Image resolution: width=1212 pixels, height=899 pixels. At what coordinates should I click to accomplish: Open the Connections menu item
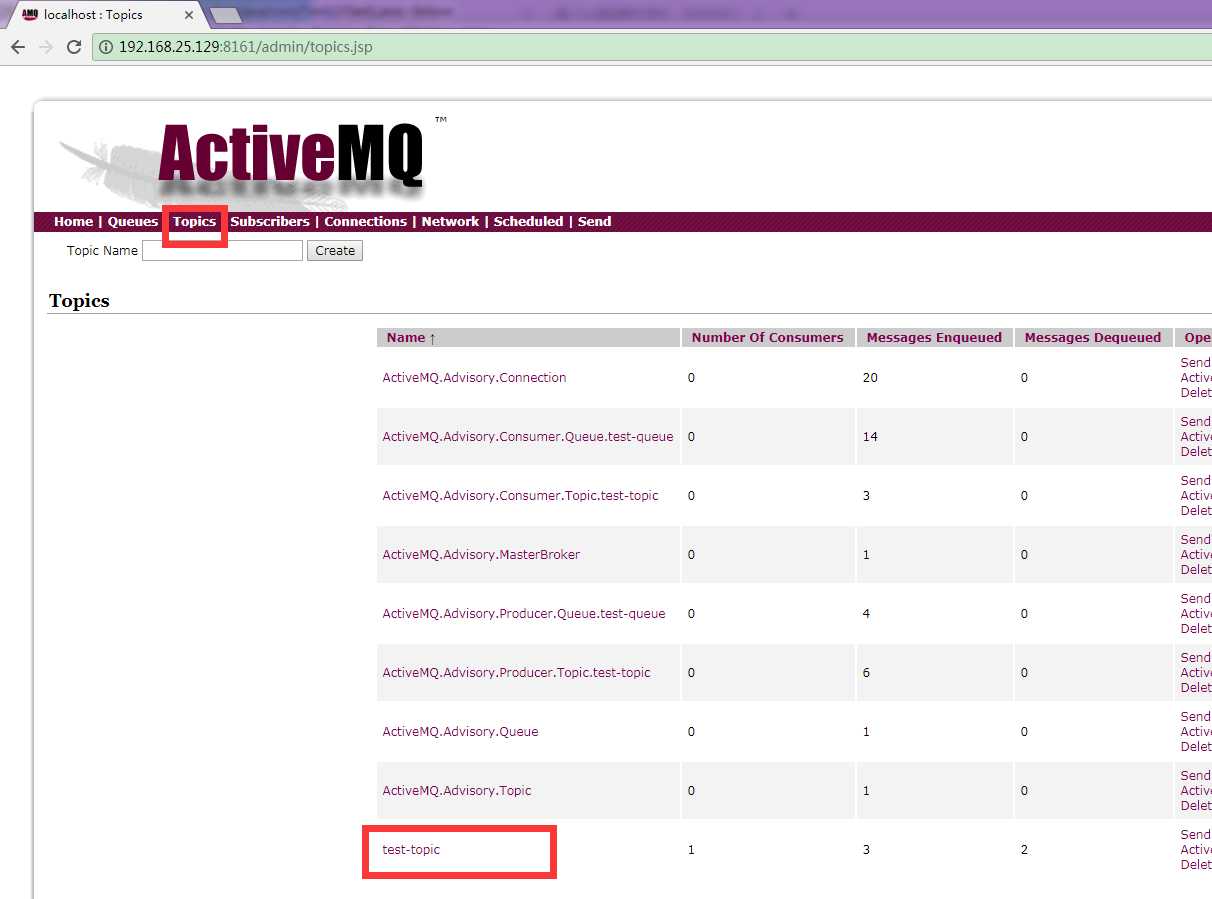tap(365, 222)
